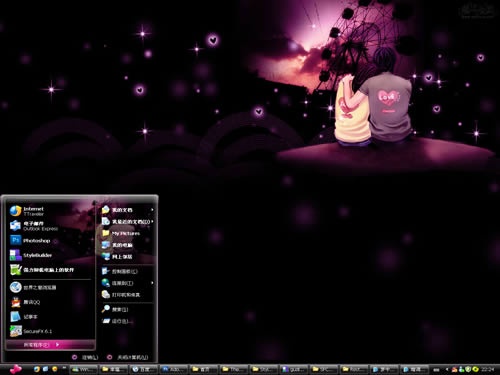This screenshot has height=375, width=500.
Task: Switch to the 'The...' folder taskbar button
Action: [234, 369]
